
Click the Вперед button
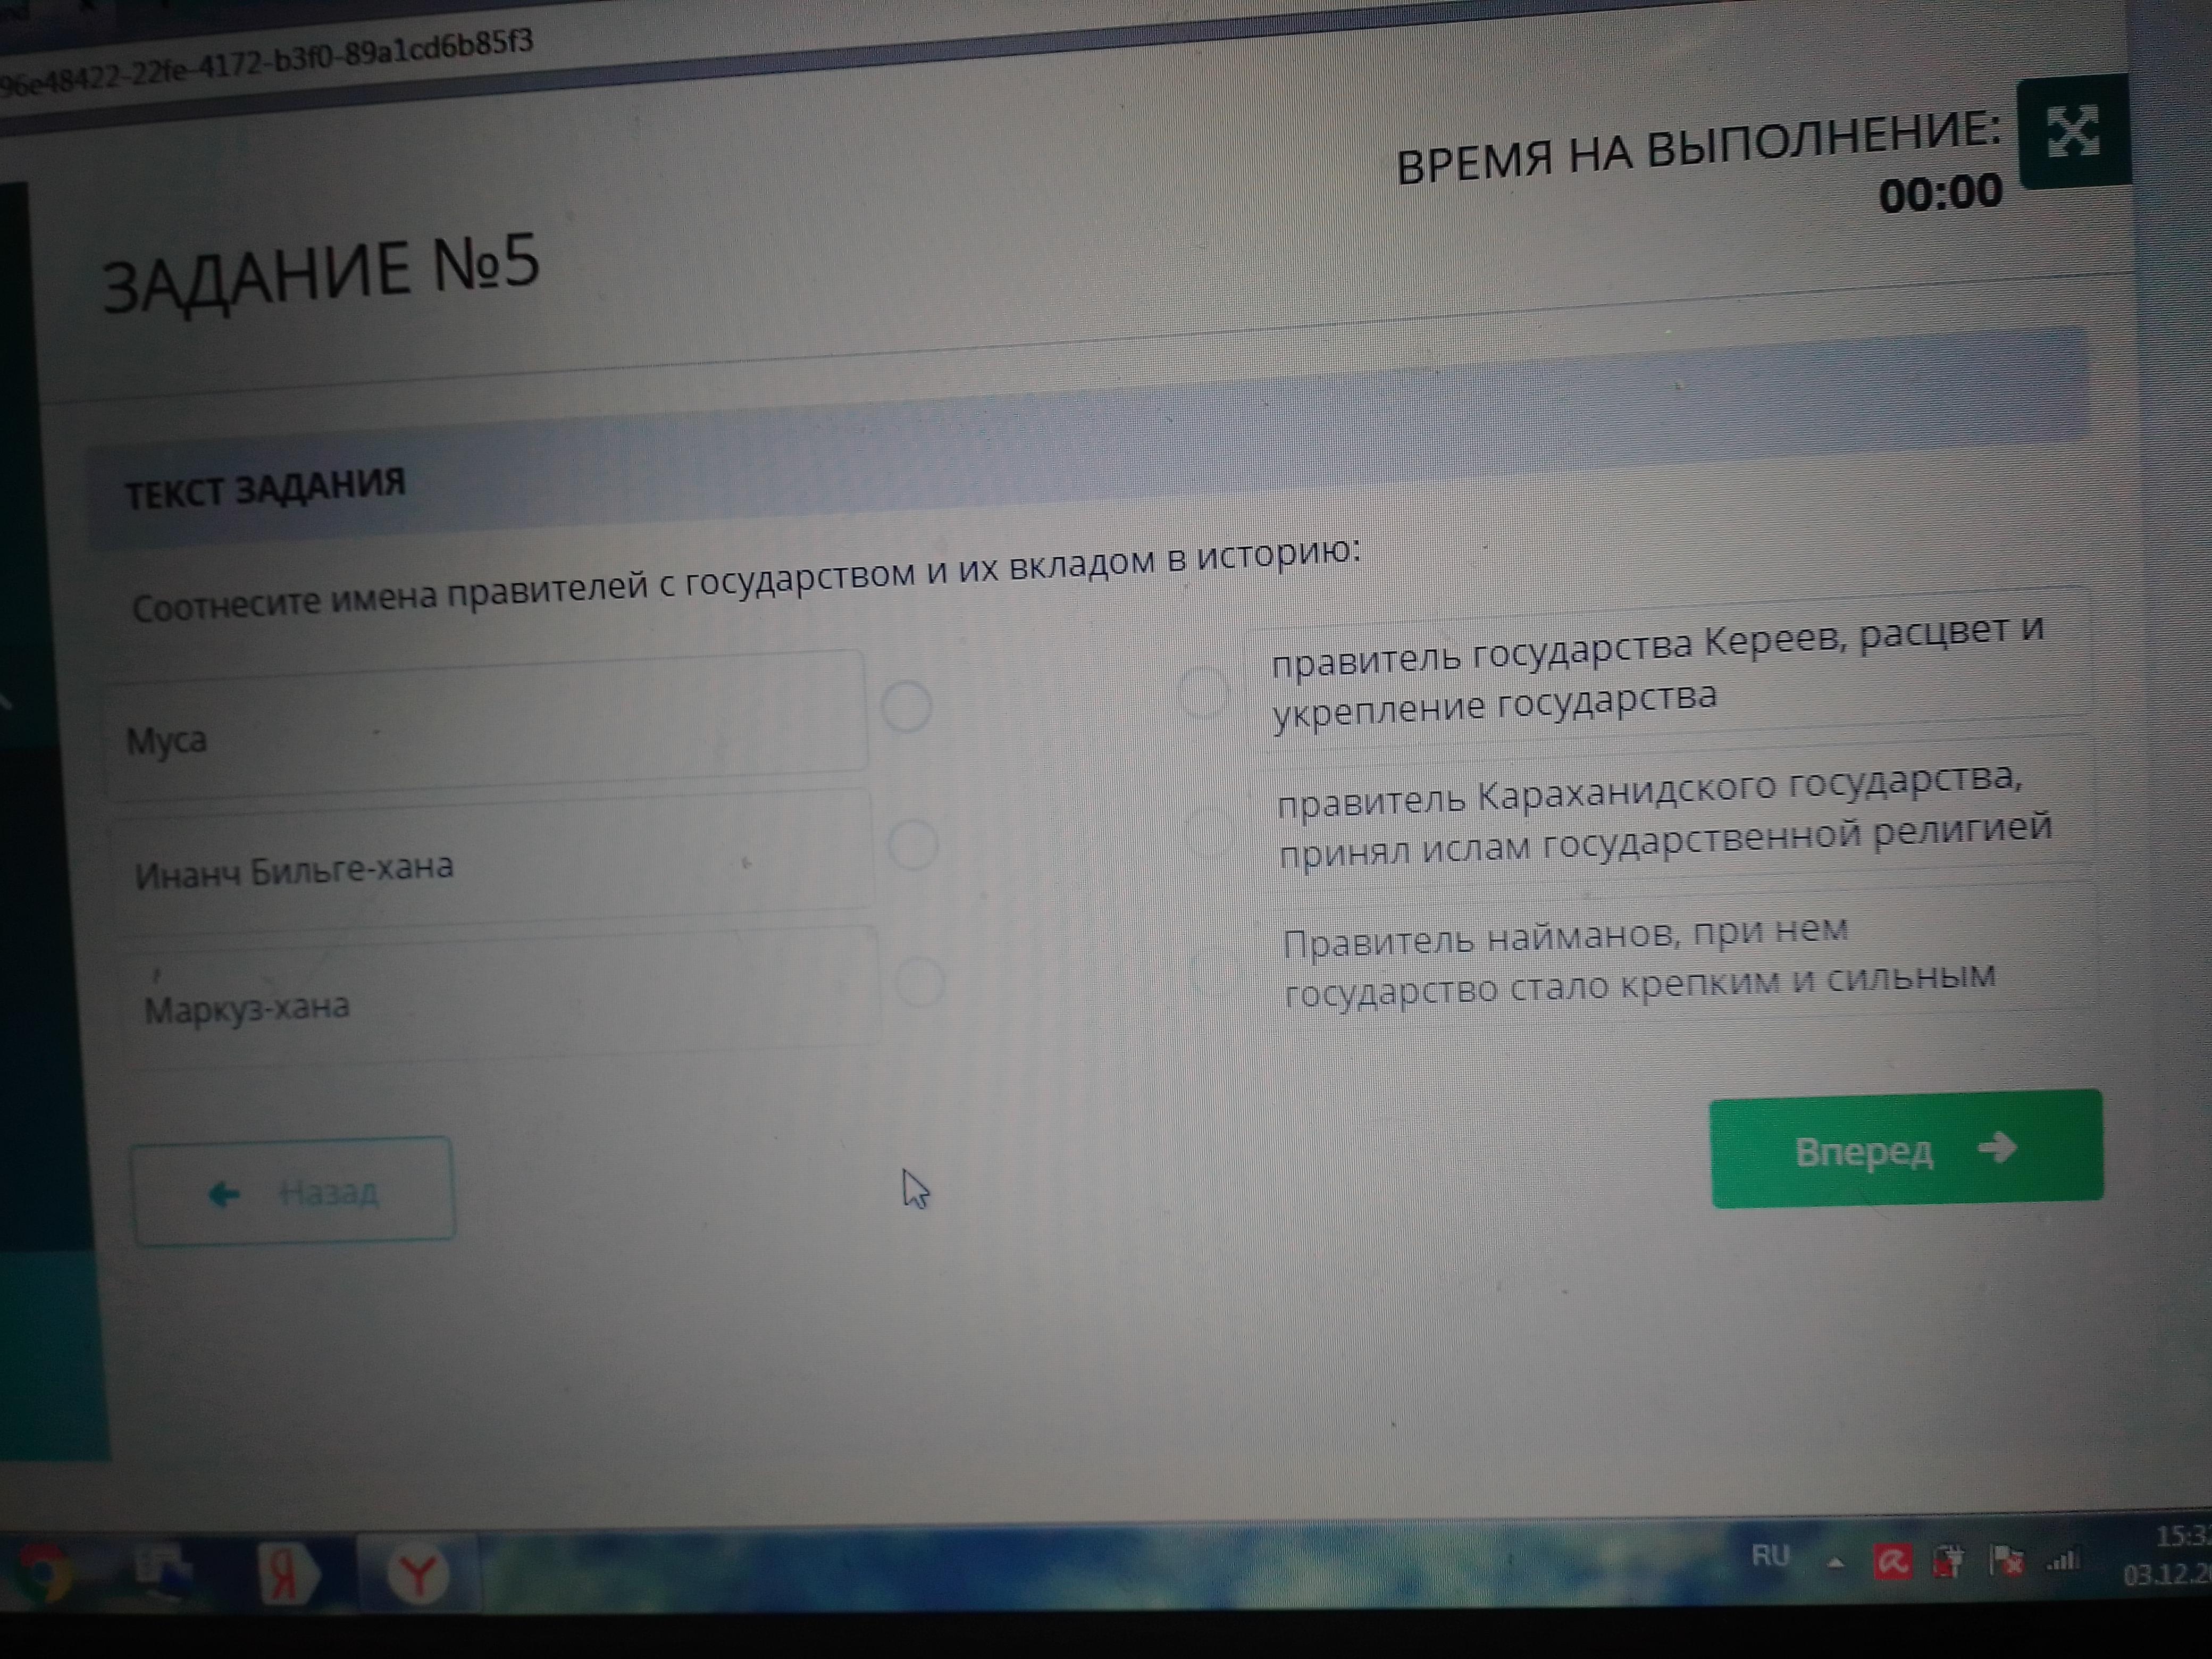click(1906, 1149)
